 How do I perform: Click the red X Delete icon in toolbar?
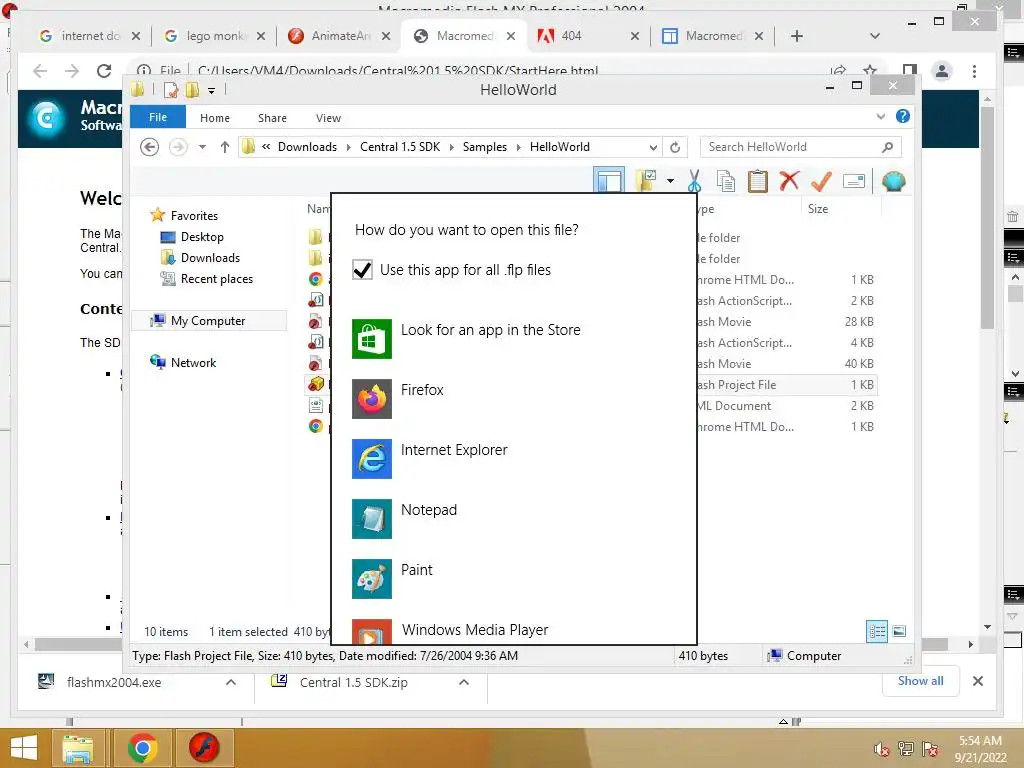790,180
